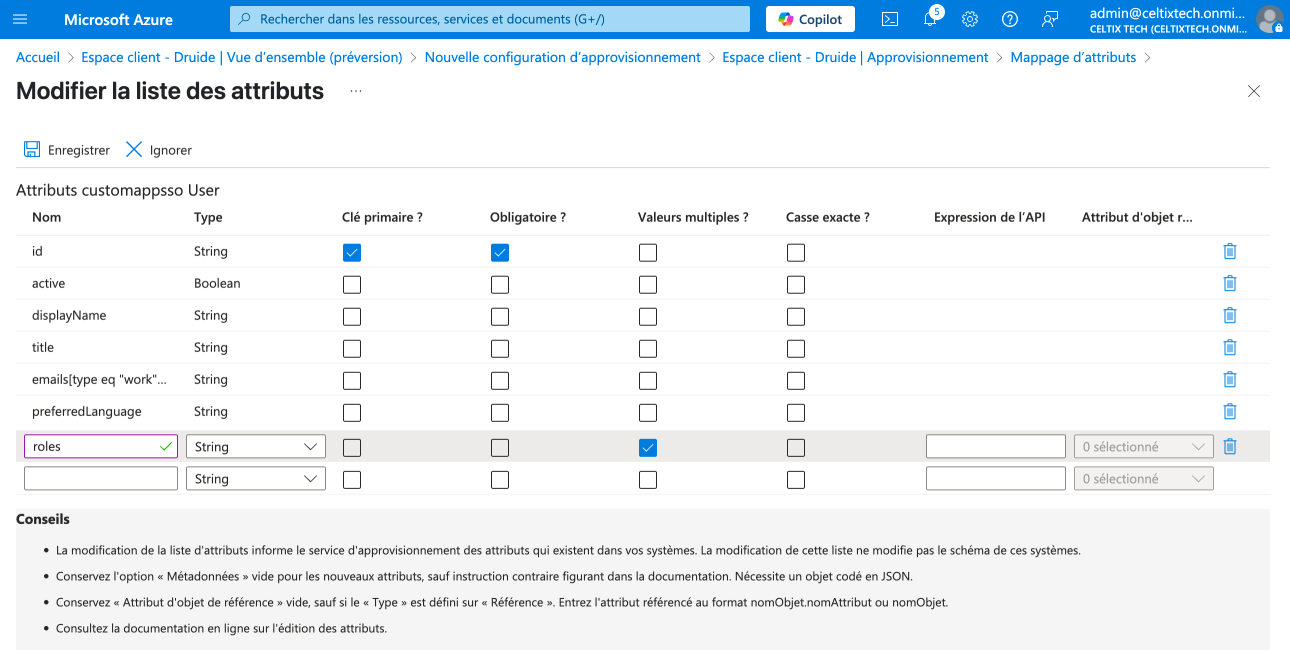The image size is (1290, 650).
Task: Open the settings gear in header
Action: pos(969,20)
